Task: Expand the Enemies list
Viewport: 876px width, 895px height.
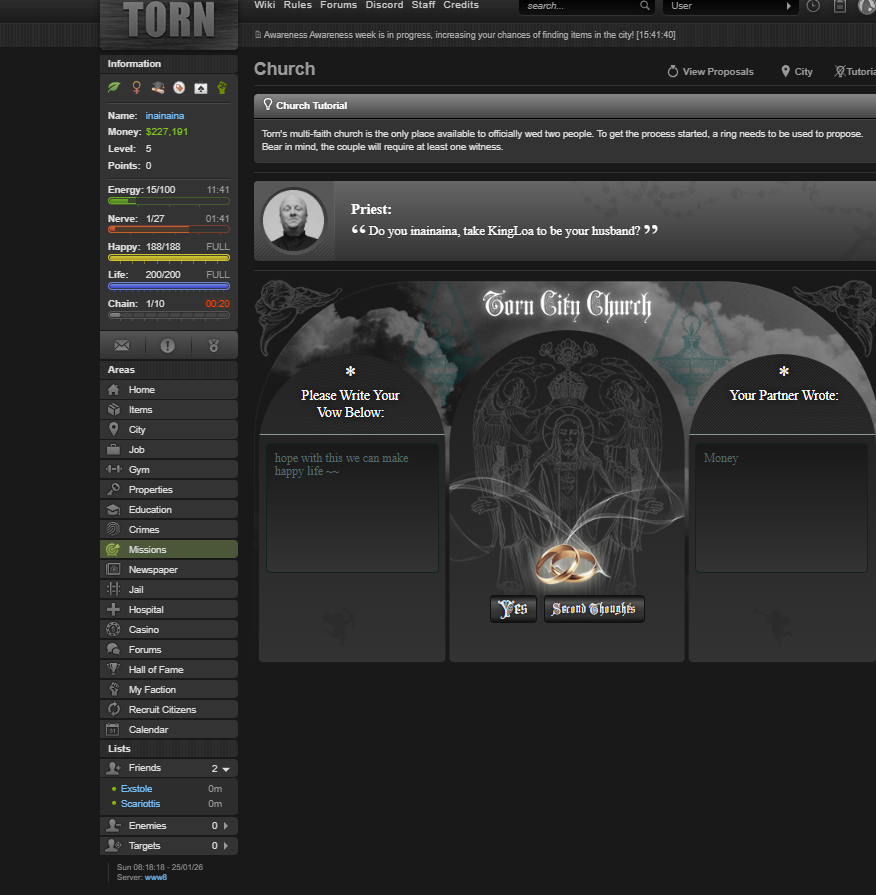Action: click(226, 825)
